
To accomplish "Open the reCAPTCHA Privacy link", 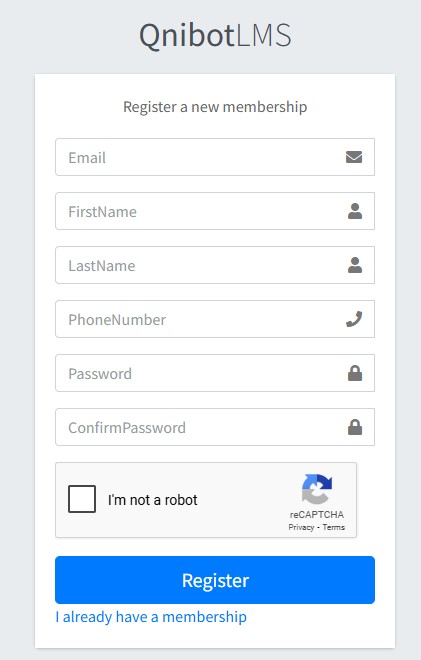I will [301, 527].
